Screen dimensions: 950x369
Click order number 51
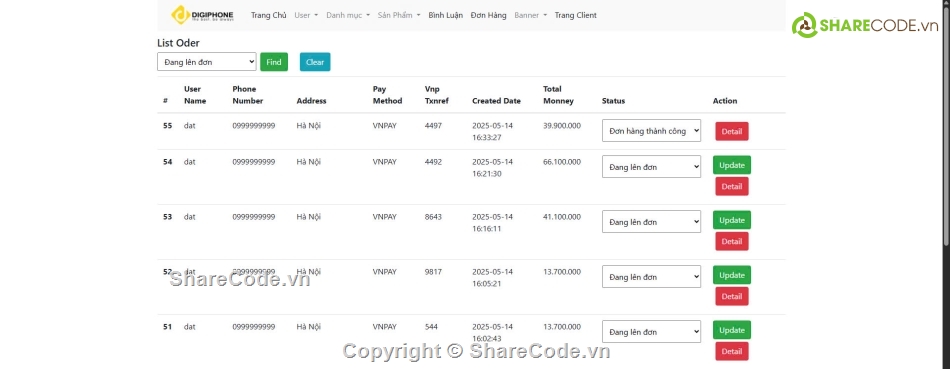tap(168, 327)
